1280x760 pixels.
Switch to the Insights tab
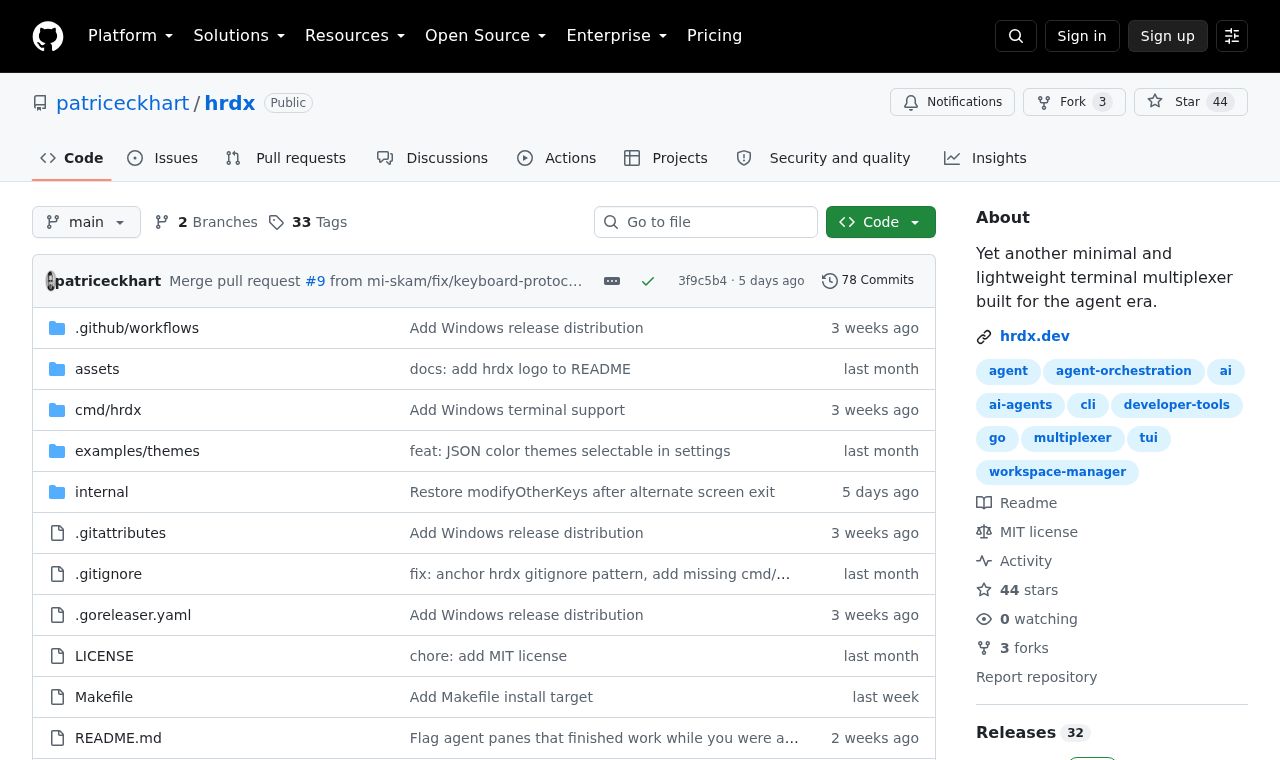pos(985,158)
